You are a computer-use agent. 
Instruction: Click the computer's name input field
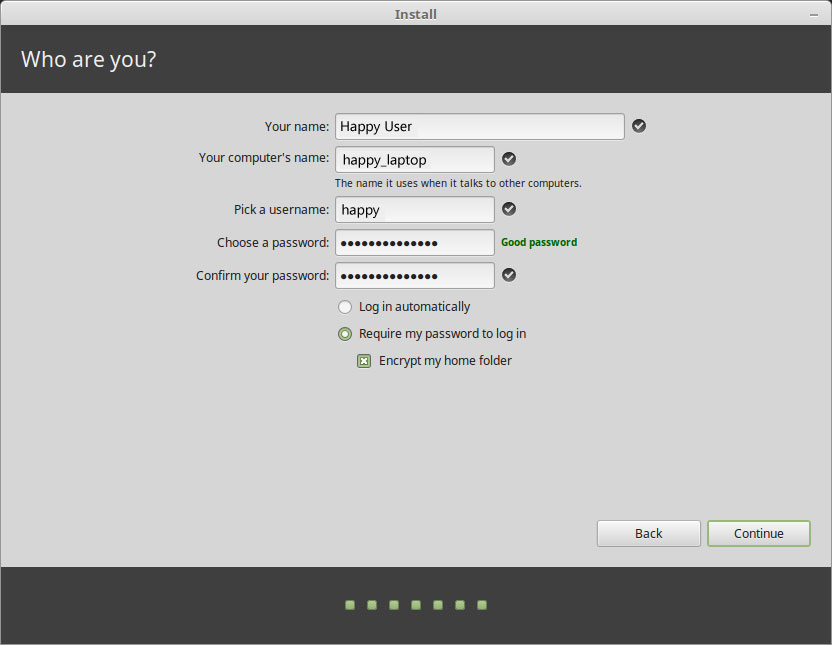coord(414,158)
